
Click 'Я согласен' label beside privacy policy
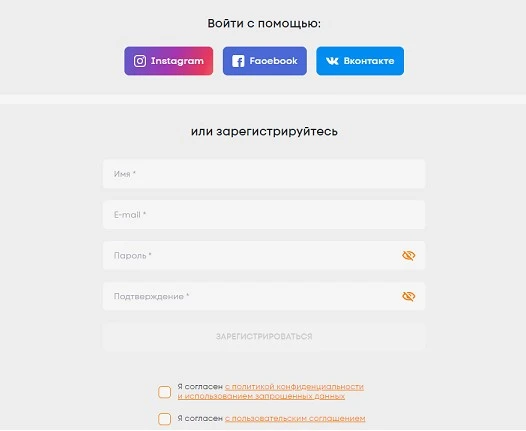200,387
